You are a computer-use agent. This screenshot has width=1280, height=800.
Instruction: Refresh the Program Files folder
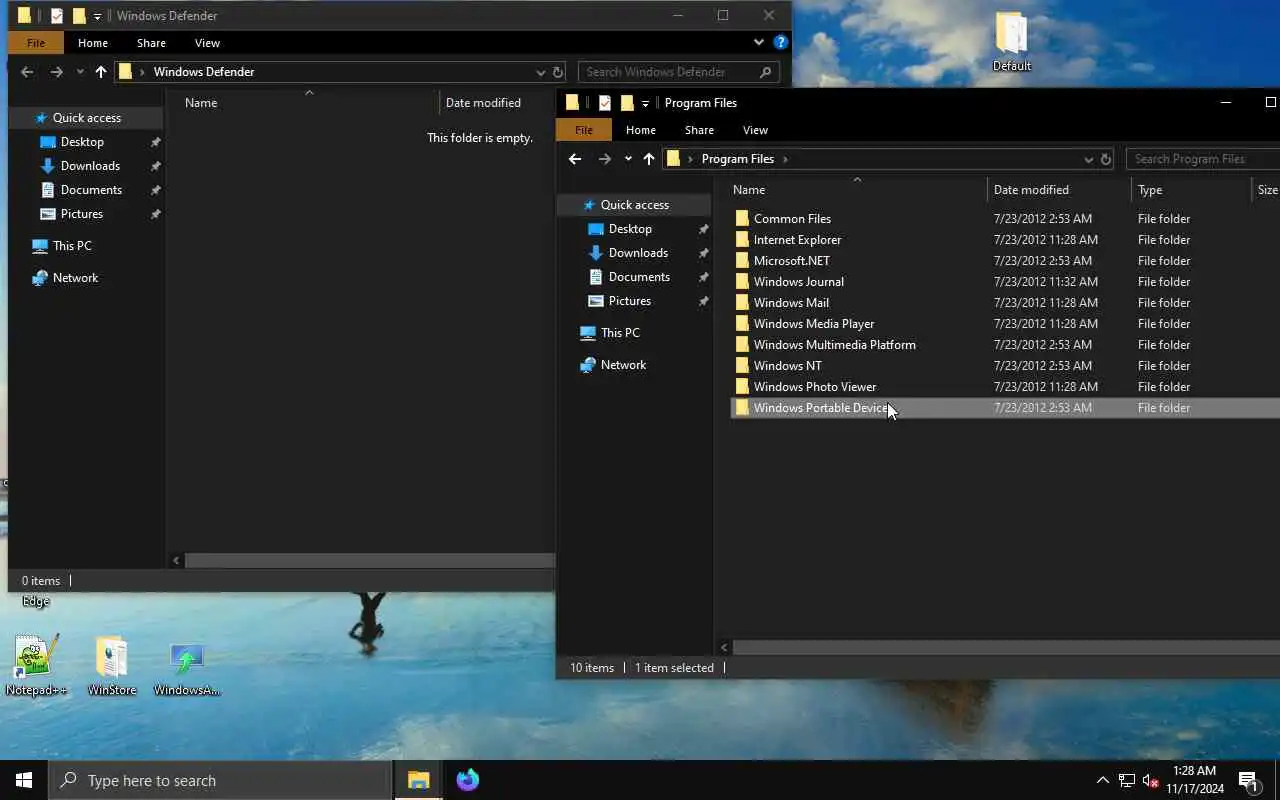pos(1106,159)
